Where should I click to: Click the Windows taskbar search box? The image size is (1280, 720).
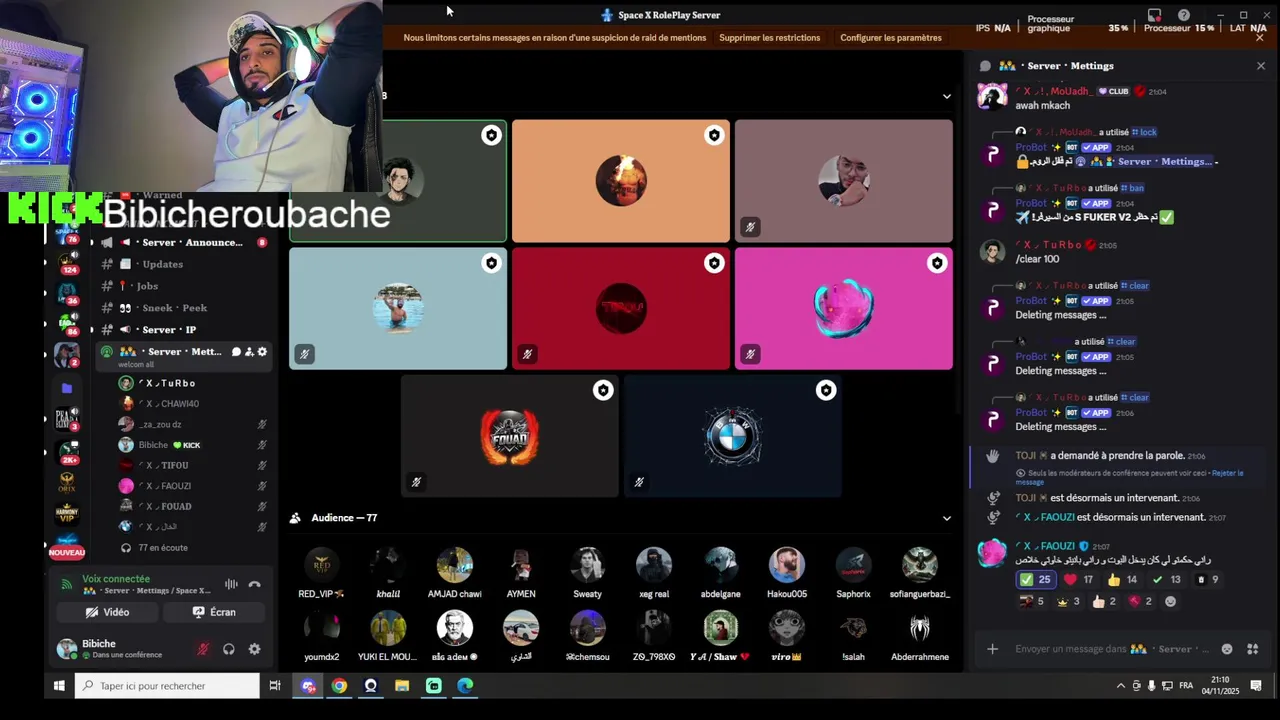(x=168, y=686)
